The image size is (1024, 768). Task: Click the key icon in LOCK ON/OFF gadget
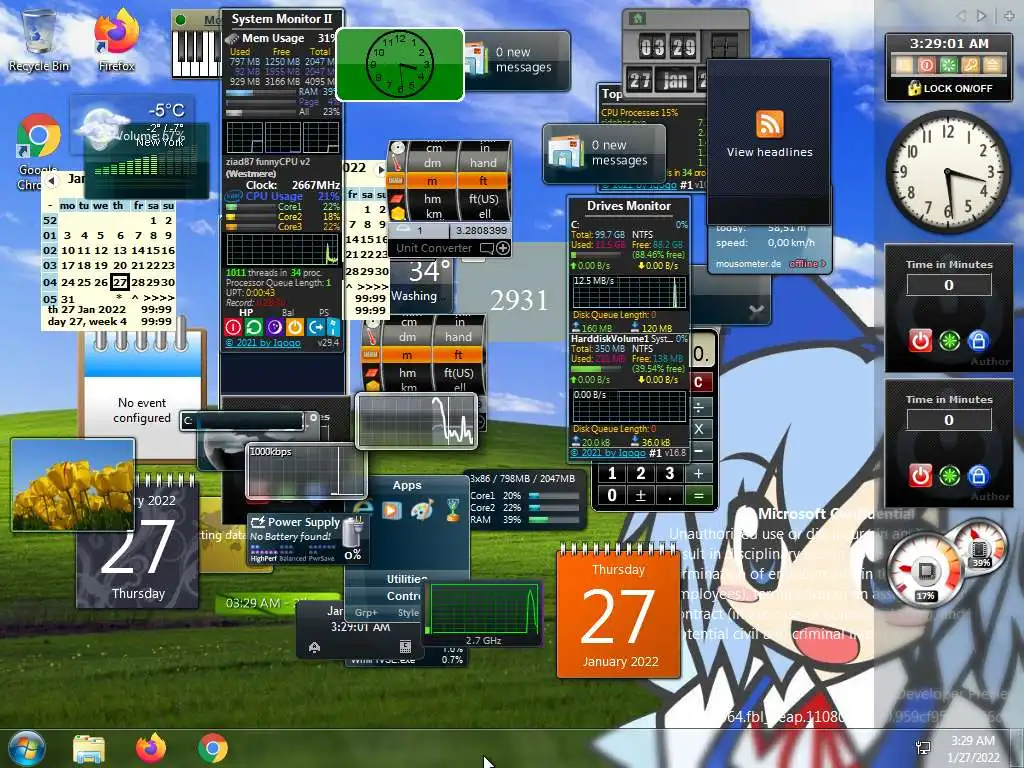[x=970, y=65]
